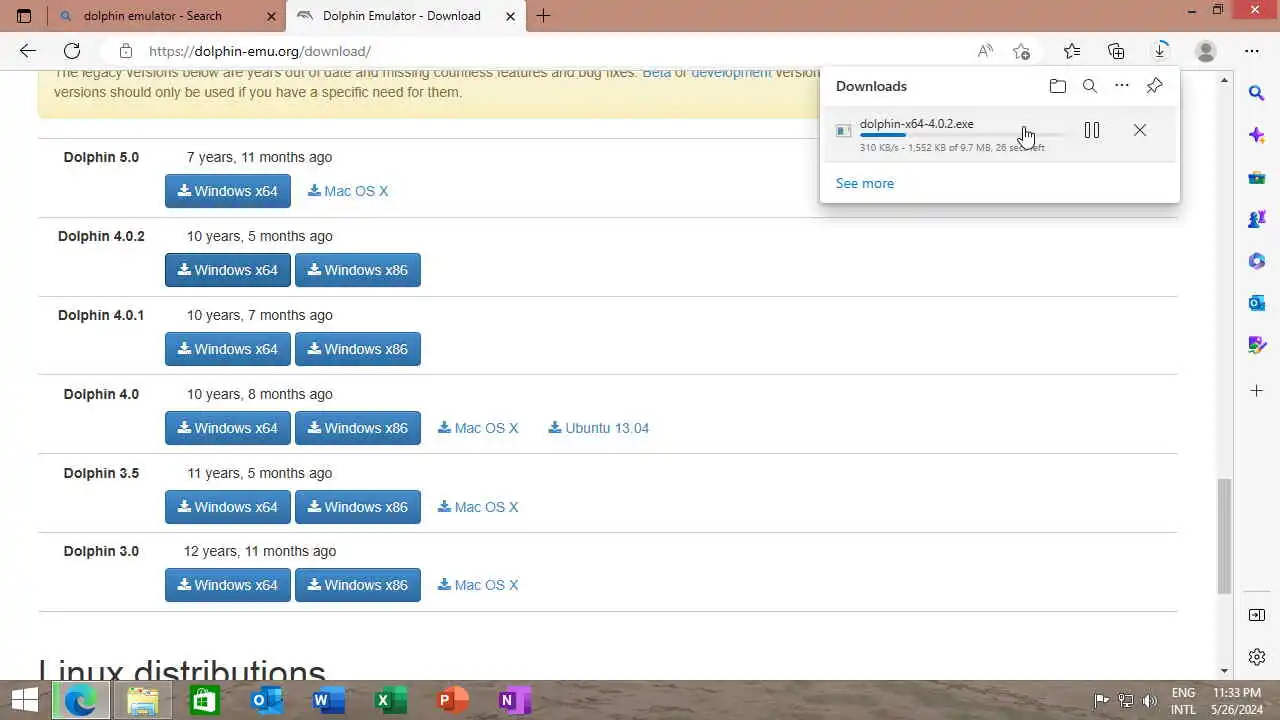
Task: Download Dolphin 5.0 Windows x64
Action: [228, 191]
